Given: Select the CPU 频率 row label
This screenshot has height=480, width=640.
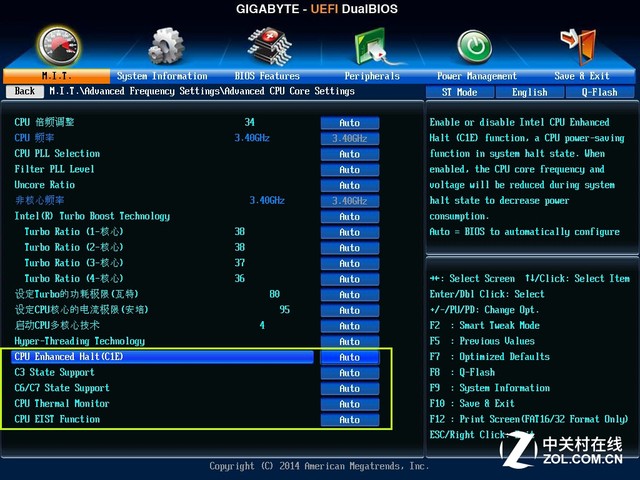Looking at the screenshot, I should click(x=34, y=138).
